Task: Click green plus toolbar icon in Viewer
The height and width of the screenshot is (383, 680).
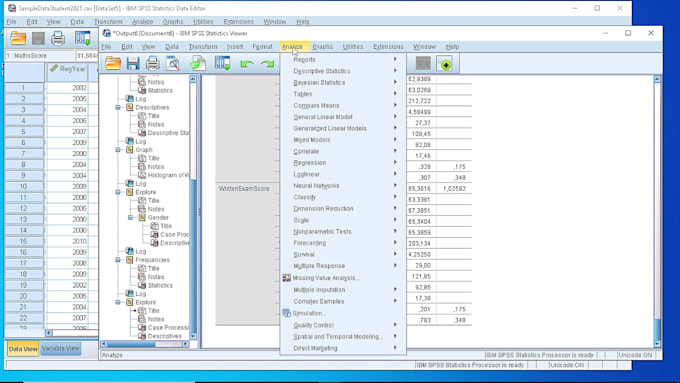Action: 446,64
